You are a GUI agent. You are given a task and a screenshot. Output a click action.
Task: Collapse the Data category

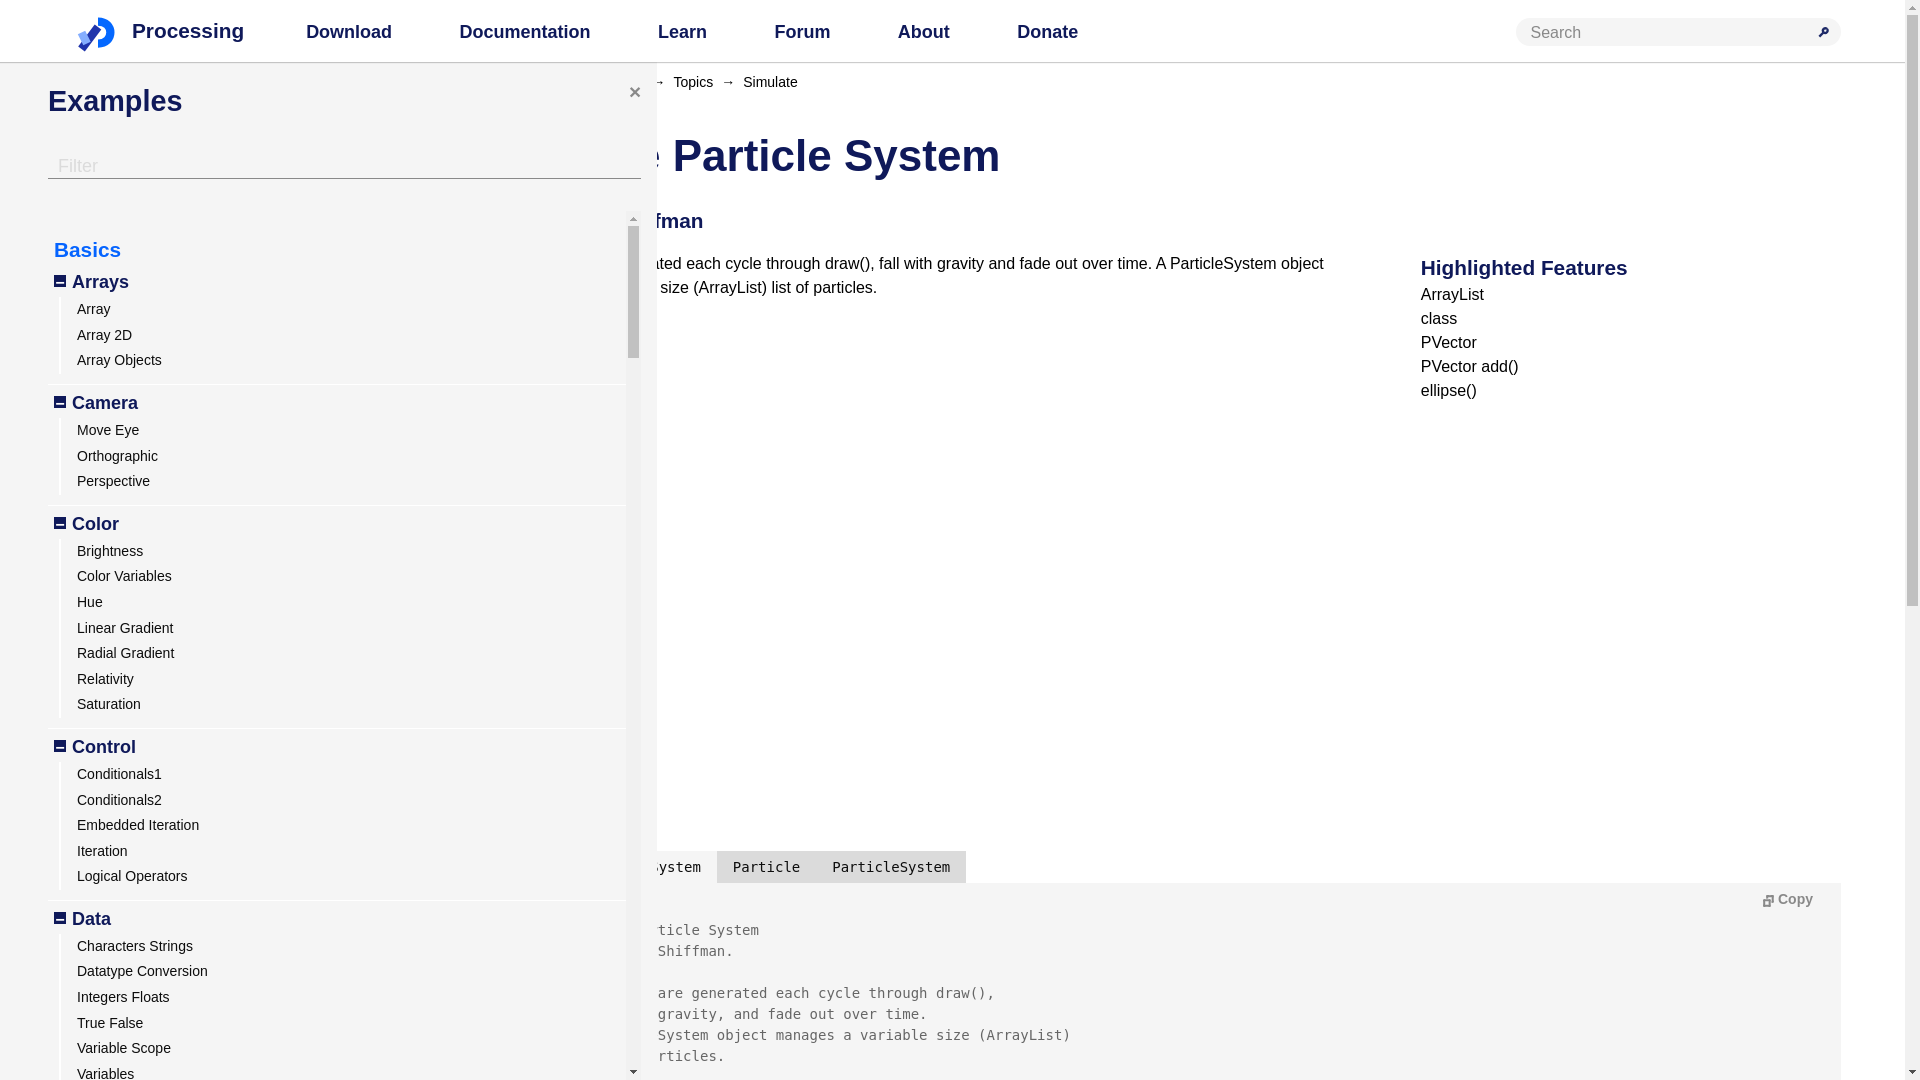point(60,918)
